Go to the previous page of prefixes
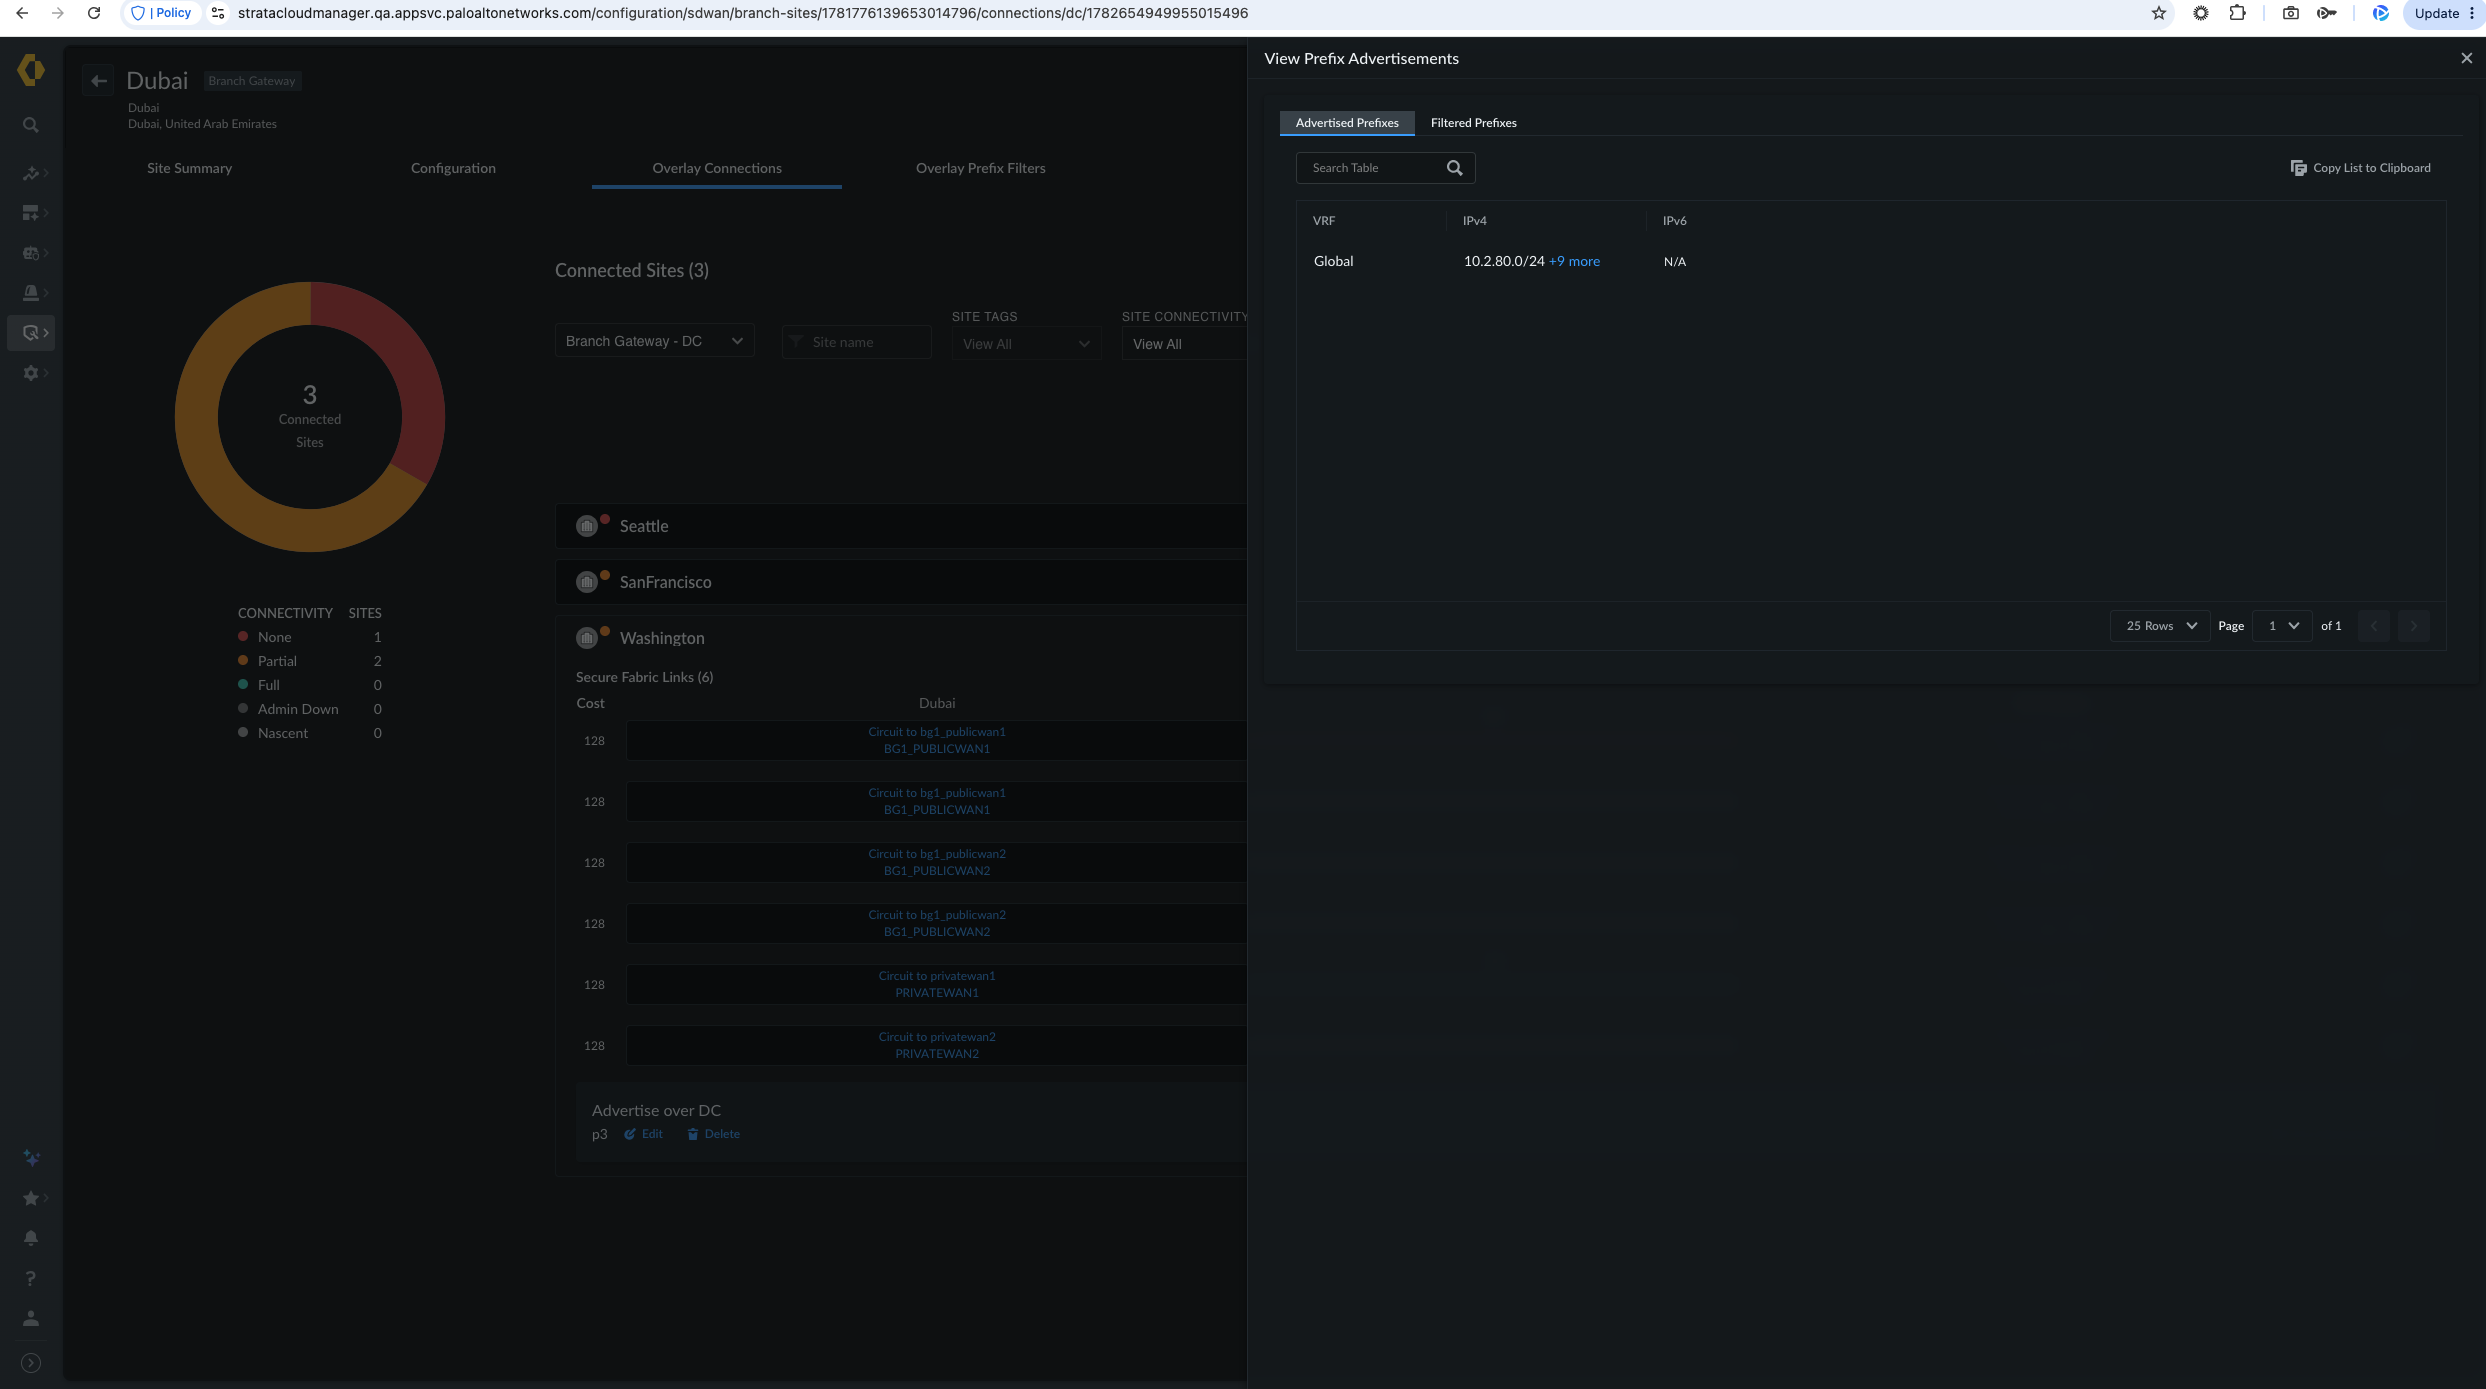Viewport: 2486px width, 1389px height. (x=2374, y=626)
